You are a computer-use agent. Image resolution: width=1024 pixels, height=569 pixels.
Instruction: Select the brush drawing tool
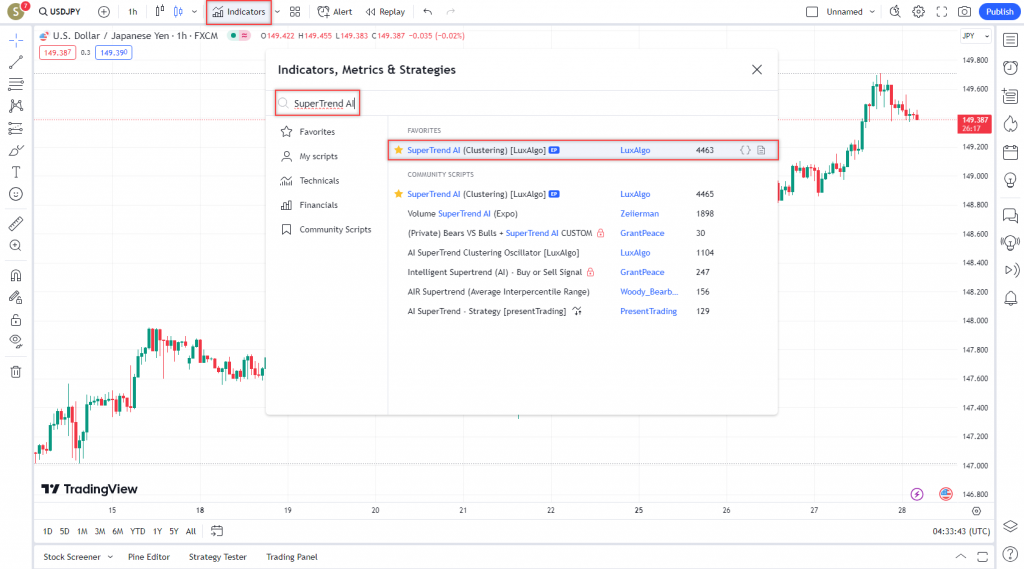point(16,150)
